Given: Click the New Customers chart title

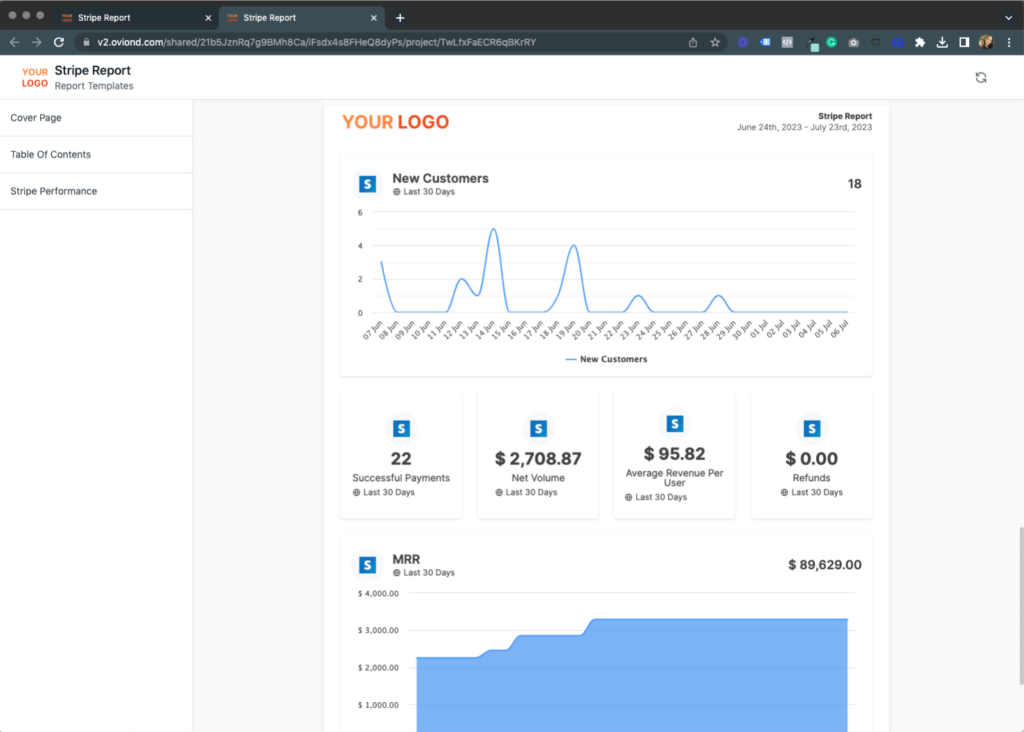Looking at the screenshot, I should pyautogui.click(x=440, y=178).
